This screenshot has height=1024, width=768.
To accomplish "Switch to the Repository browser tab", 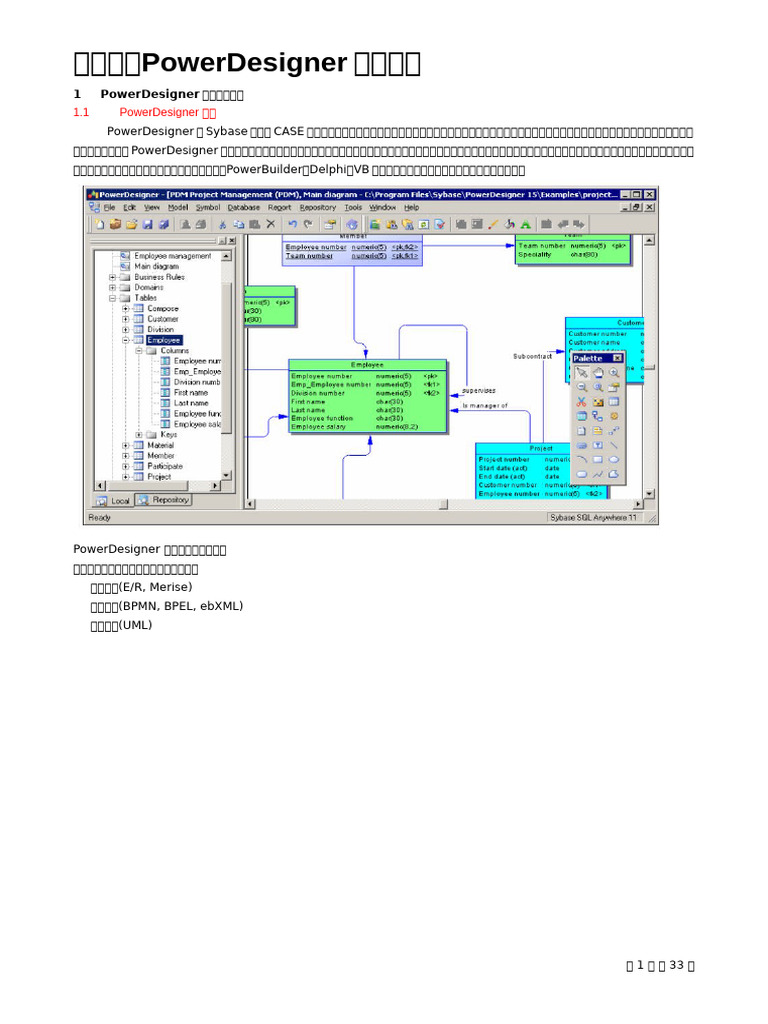I will click(x=164, y=500).
